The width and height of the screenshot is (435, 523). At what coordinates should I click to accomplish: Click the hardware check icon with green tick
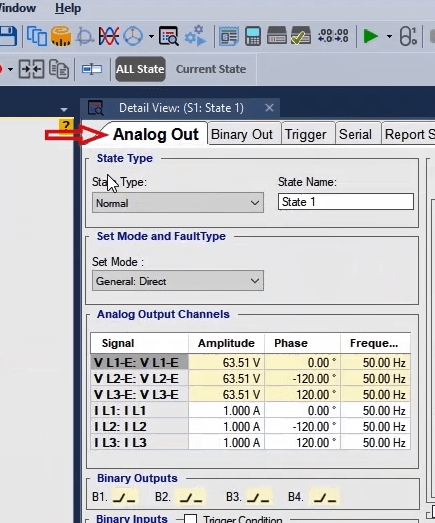tap(301, 36)
